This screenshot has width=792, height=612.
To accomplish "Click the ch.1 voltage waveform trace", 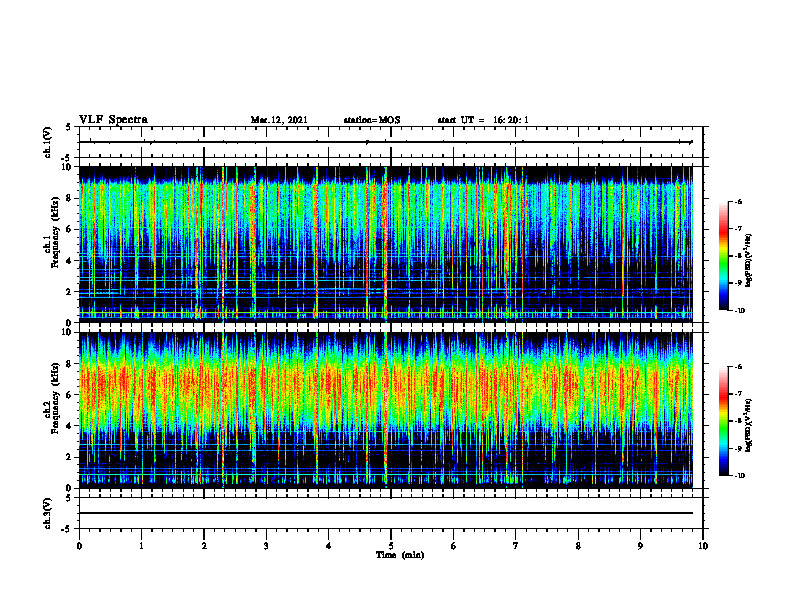I will [386, 142].
